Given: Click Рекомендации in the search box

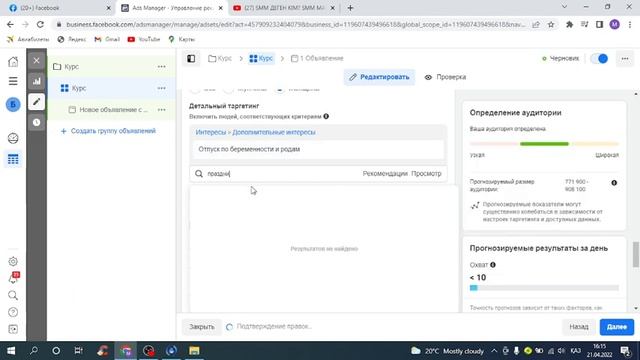Looking at the screenshot, I should pyautogui.click(x=385, y=173).
